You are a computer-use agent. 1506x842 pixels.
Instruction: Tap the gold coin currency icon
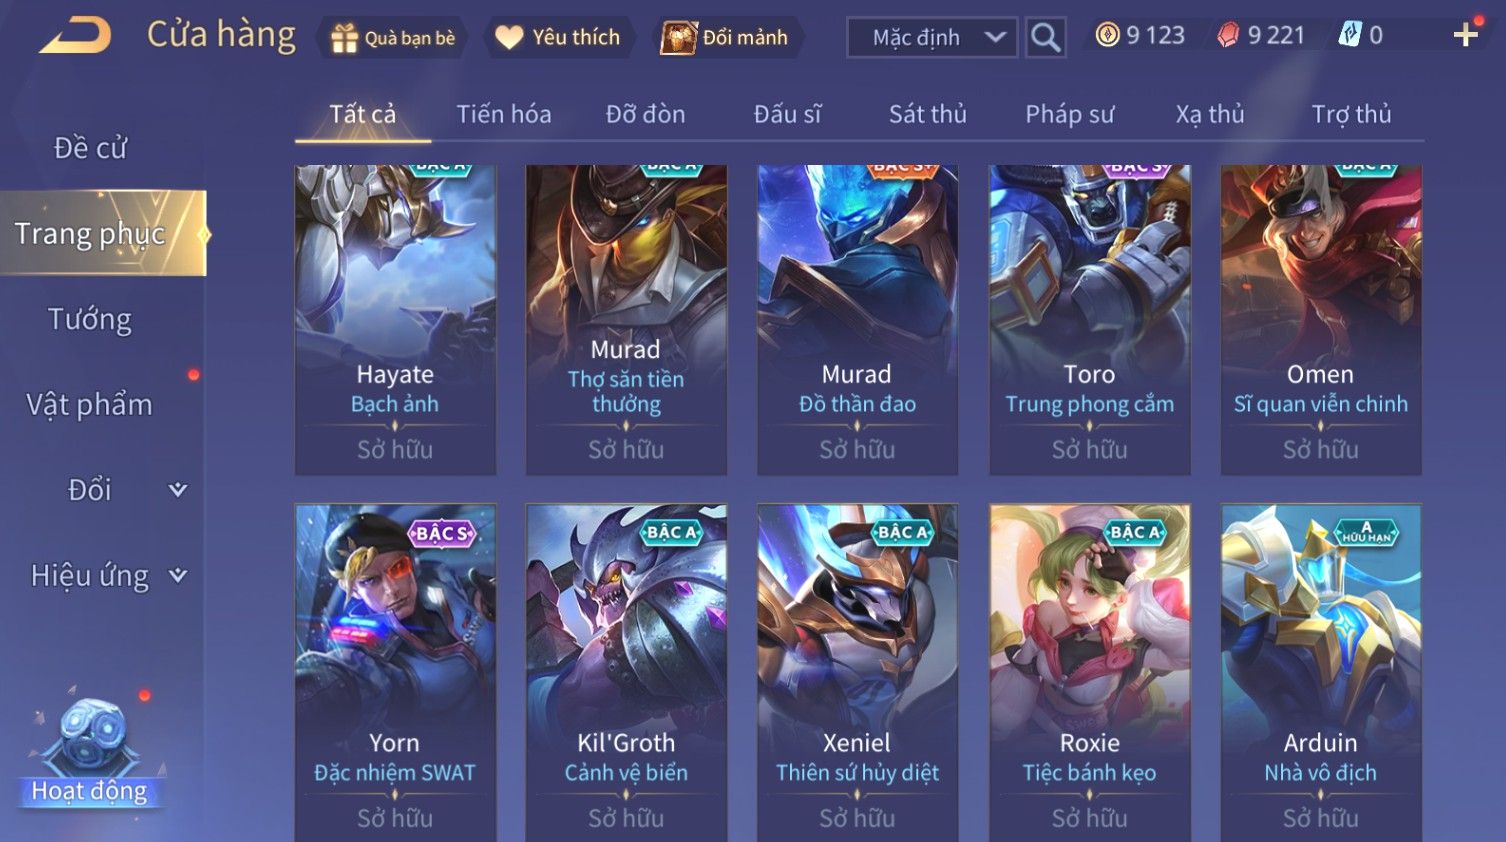(1107, 35)
